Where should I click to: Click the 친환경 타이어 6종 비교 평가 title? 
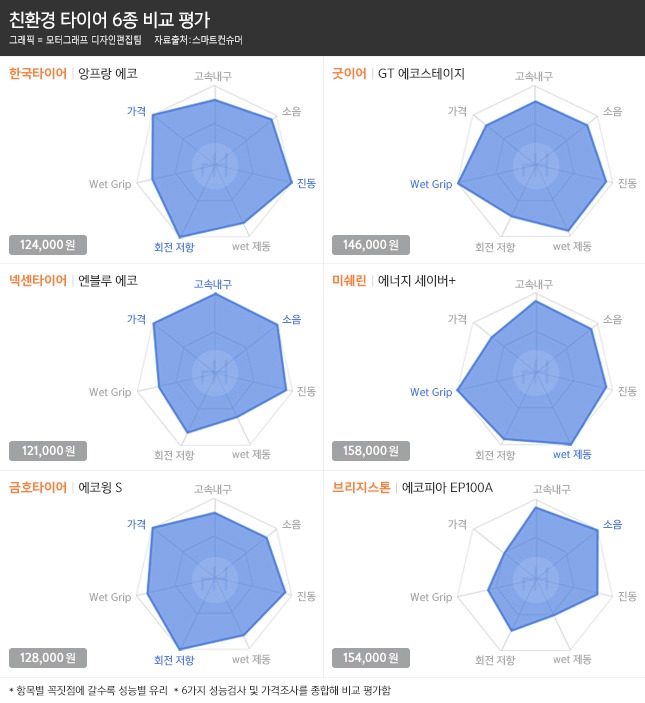pyautogui.click(x=110, y=20)
